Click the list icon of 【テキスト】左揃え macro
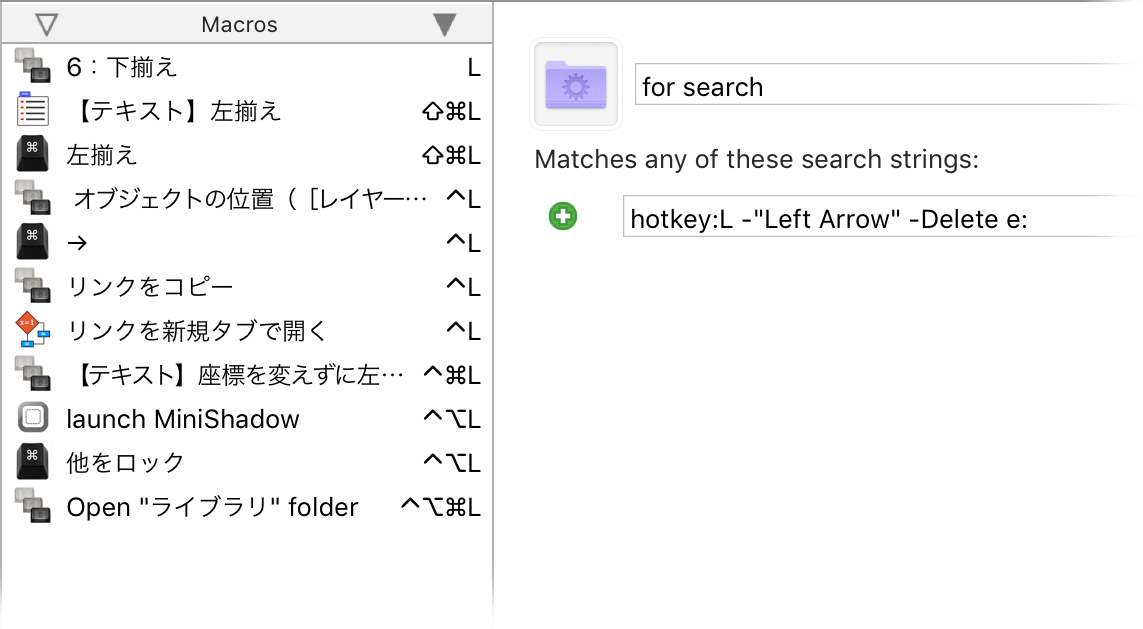The image size is (1143, 629). point(33,111)
